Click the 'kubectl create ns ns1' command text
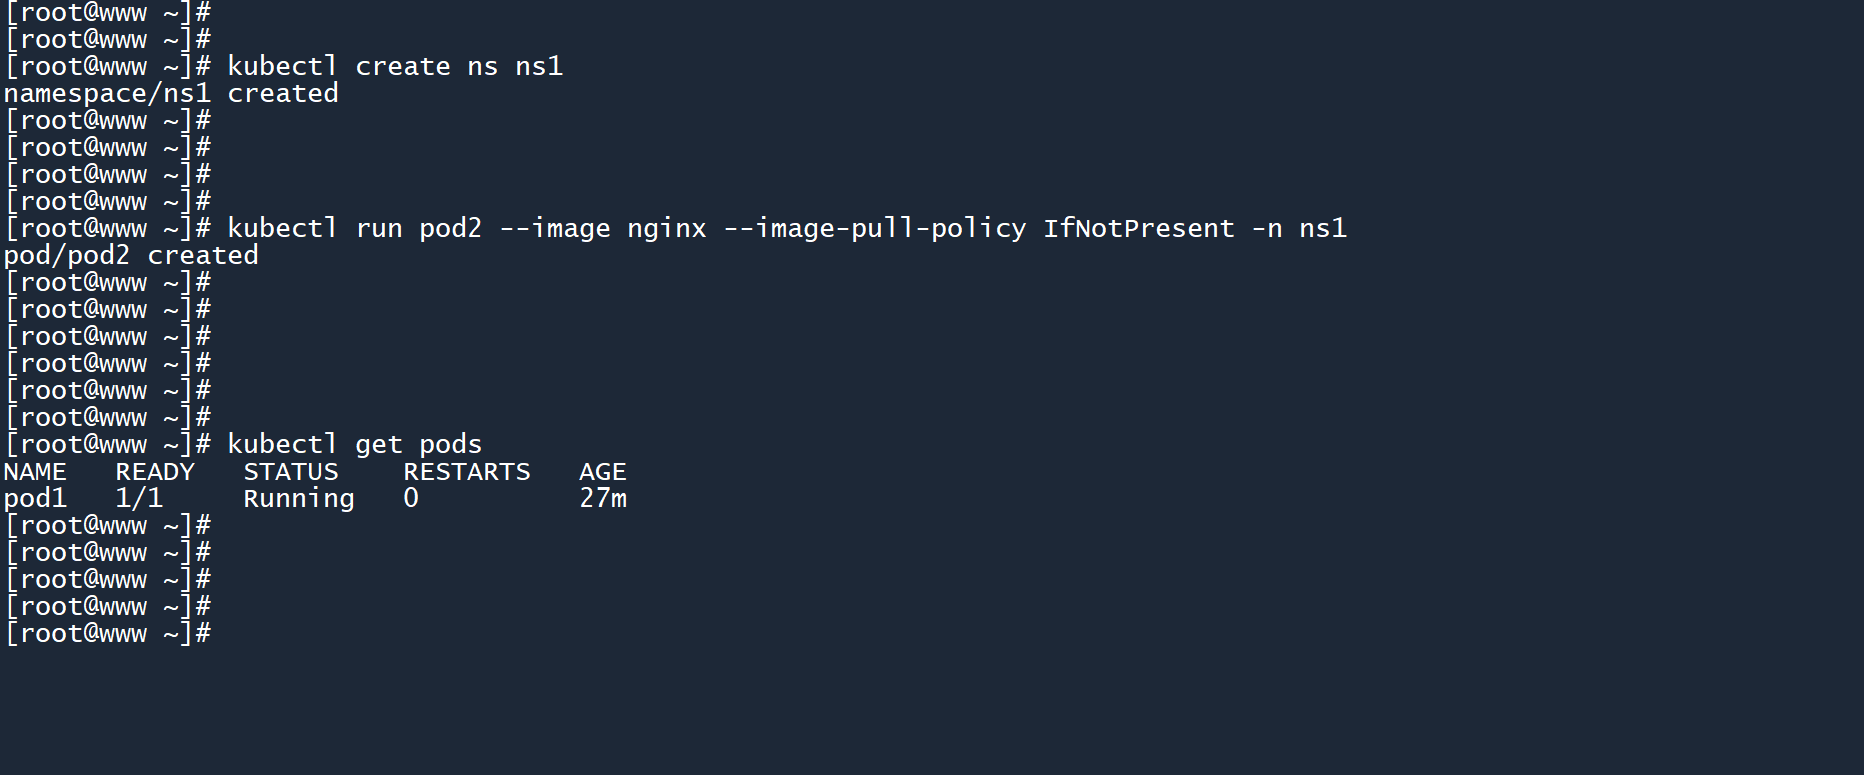This screenshot has width=1864, height=775. click(395, 67)
